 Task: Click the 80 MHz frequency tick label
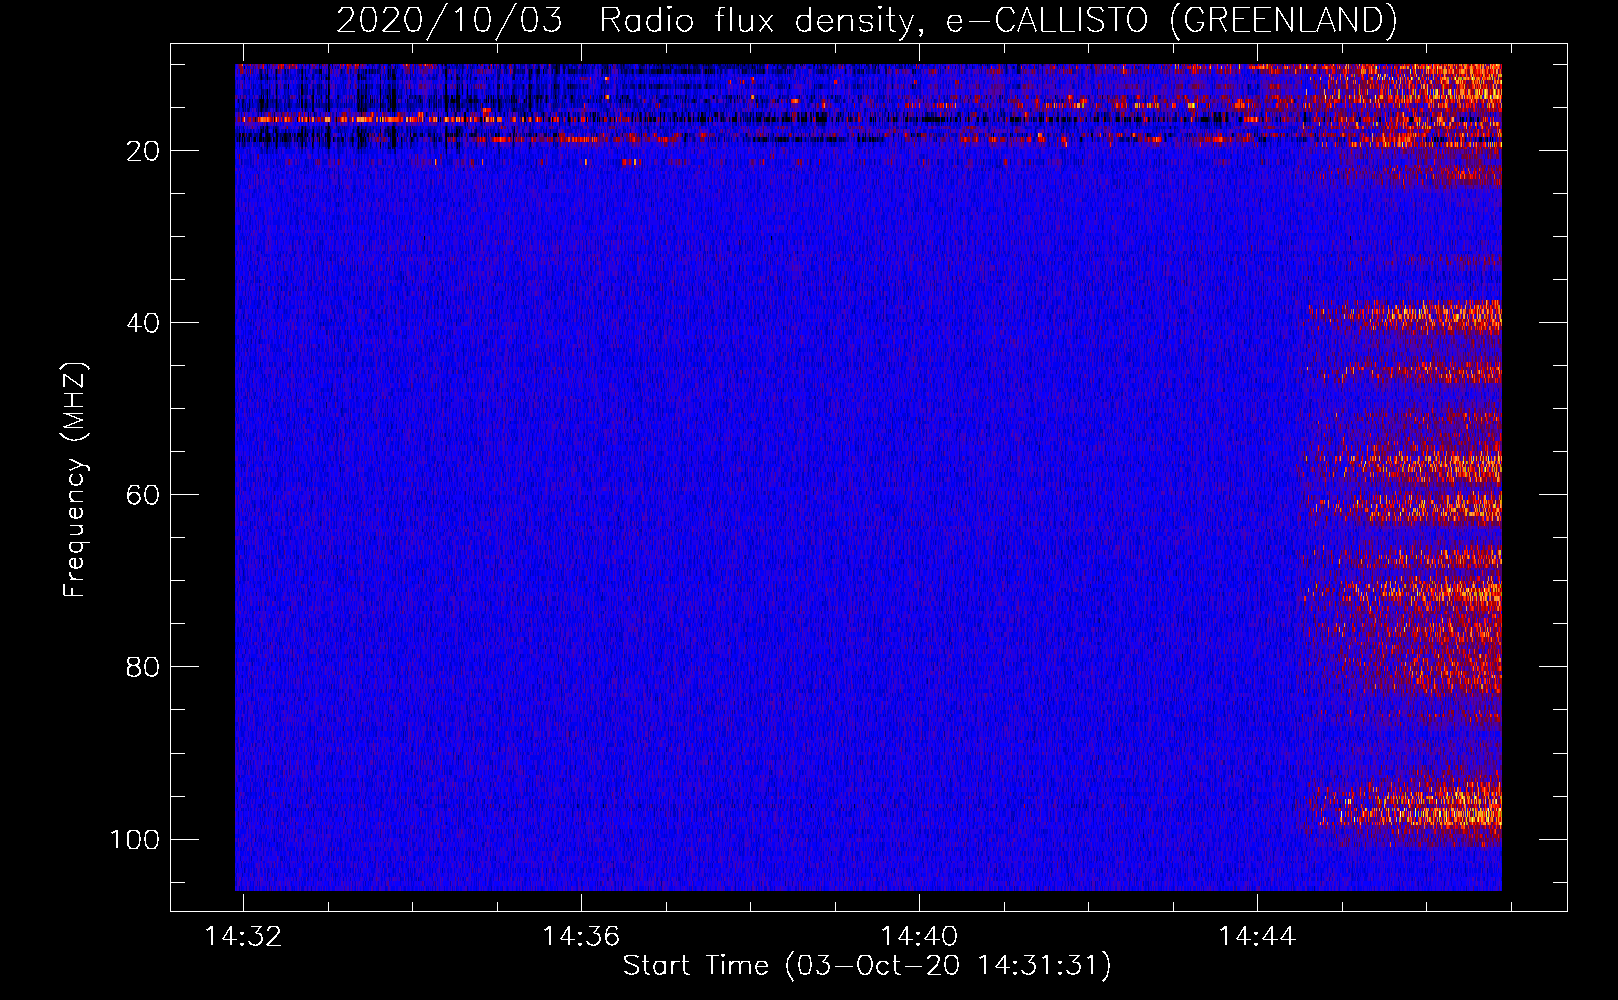tap(143, 667)
